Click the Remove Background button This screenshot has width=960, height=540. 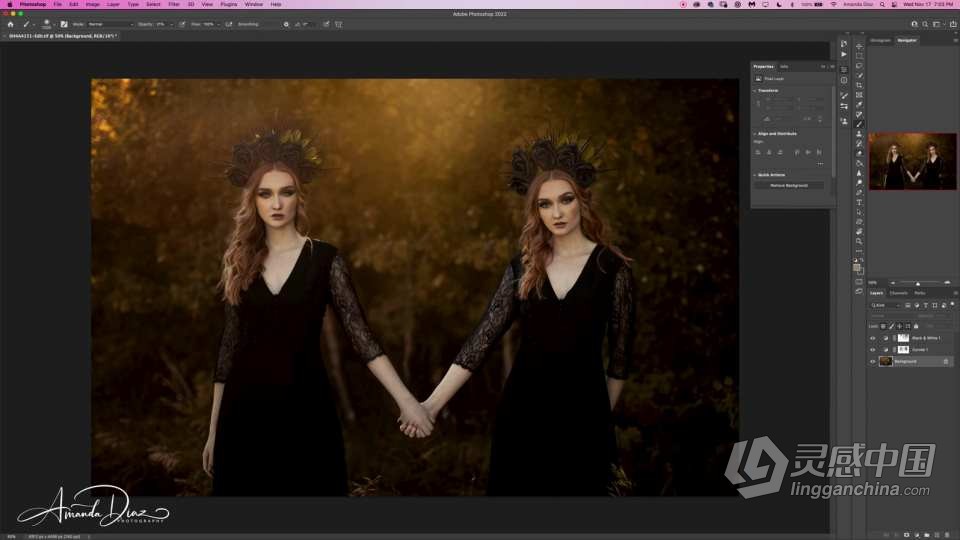(789, 185)
